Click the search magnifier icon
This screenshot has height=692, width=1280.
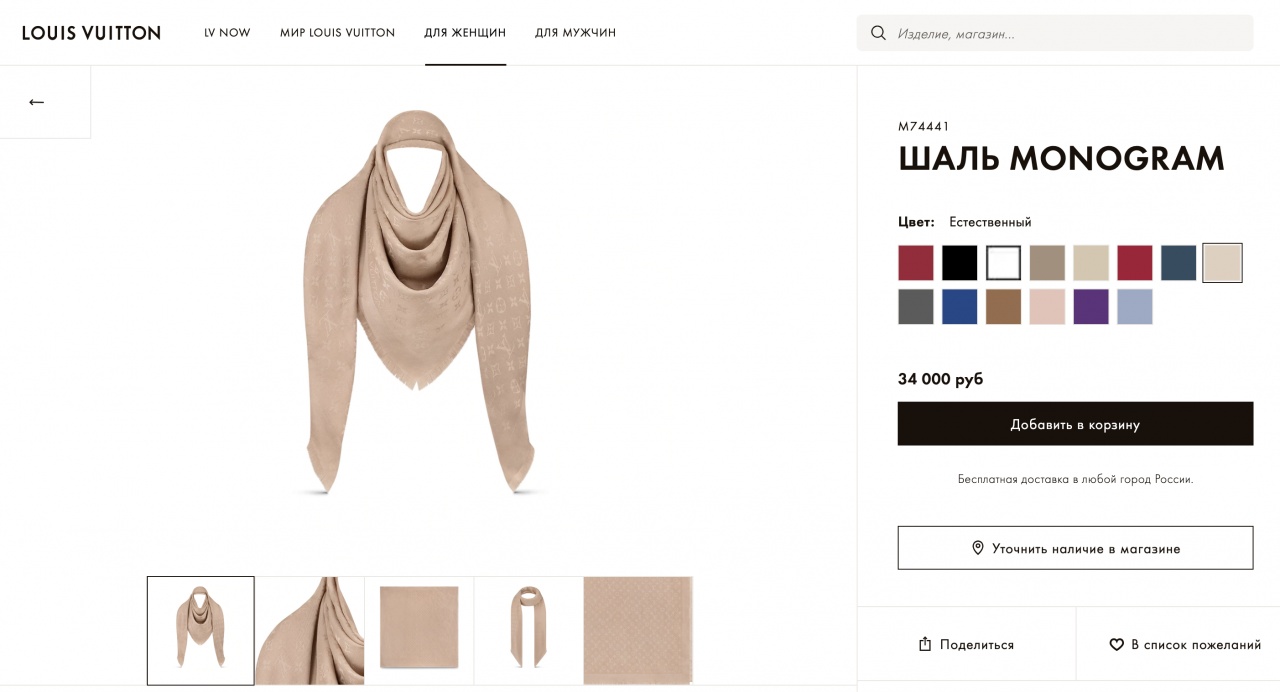point(879,33)
